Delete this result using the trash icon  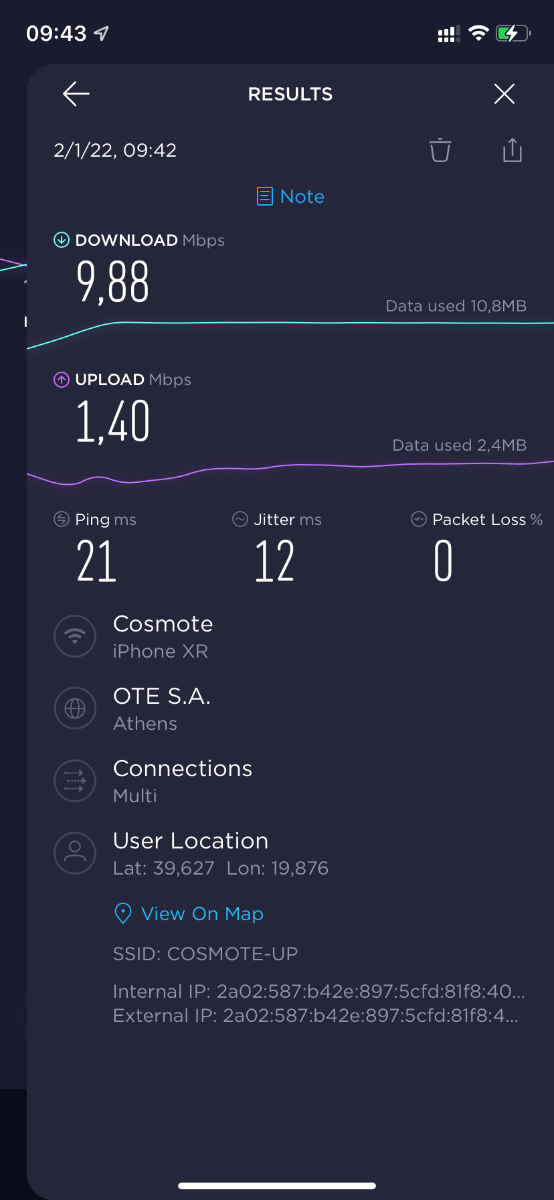(x=440, y=151)
